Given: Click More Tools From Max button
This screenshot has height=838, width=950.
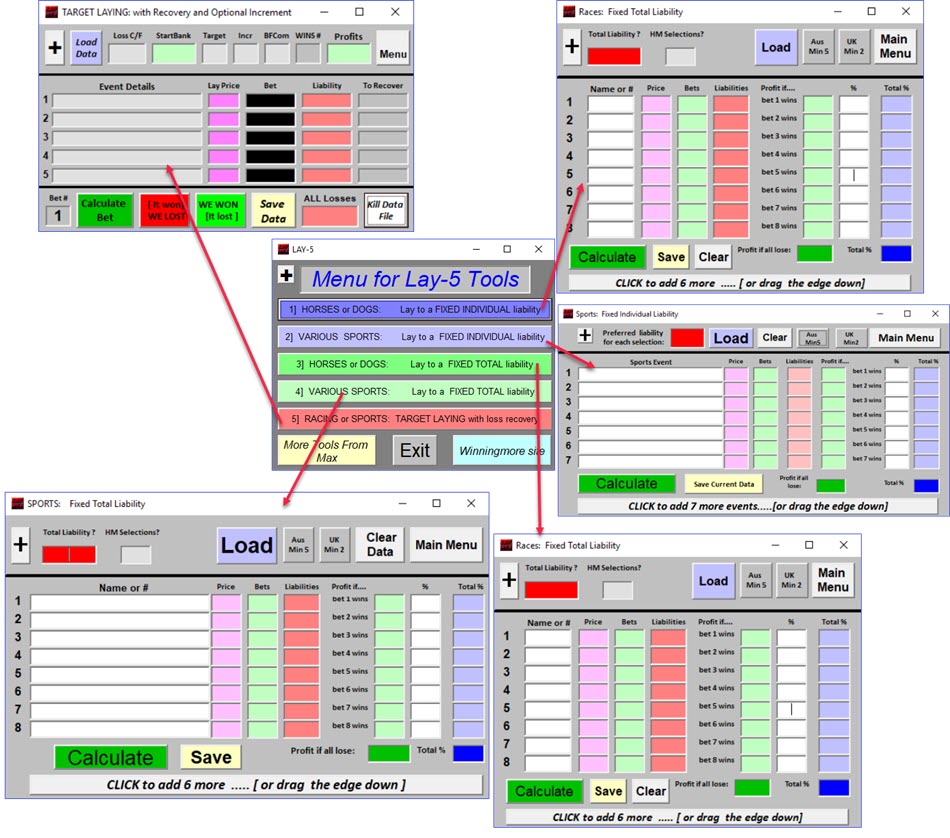Looking at the screenshot, I should (x=326, y=451).
